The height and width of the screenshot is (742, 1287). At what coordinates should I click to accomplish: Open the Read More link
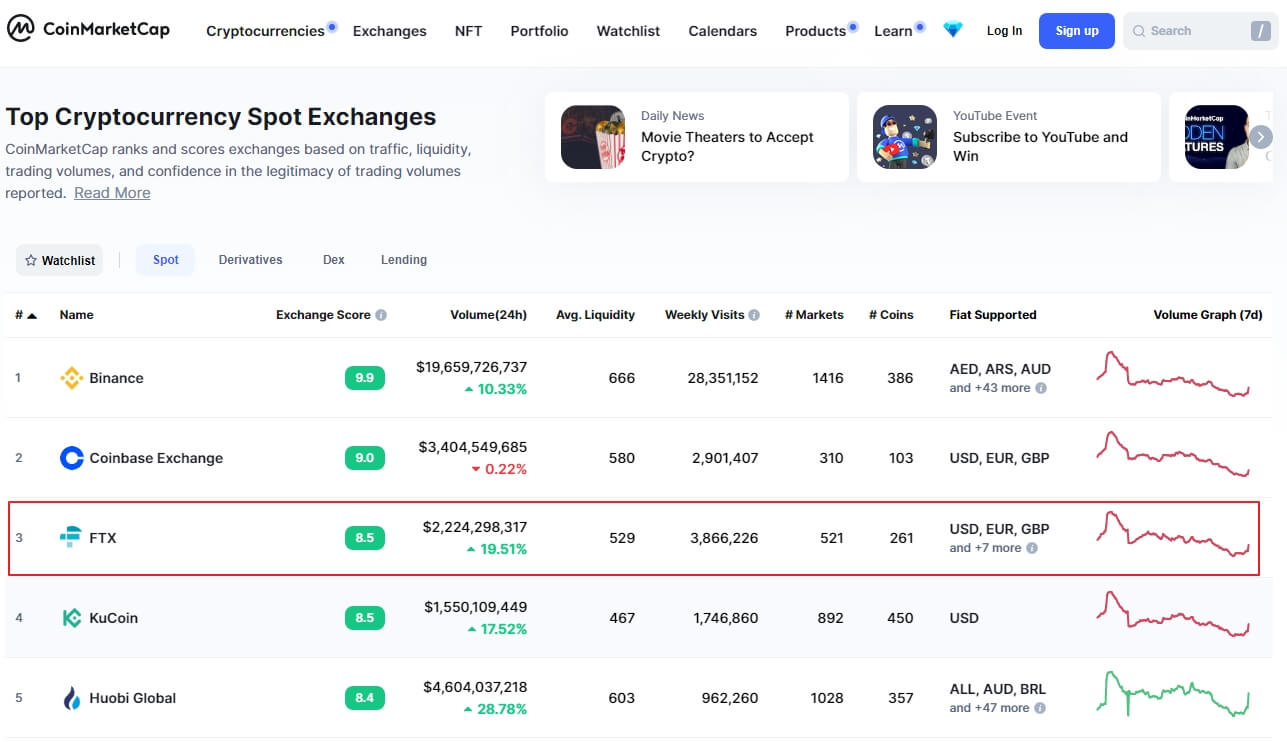pyautogui.click(x=112, y=193)
